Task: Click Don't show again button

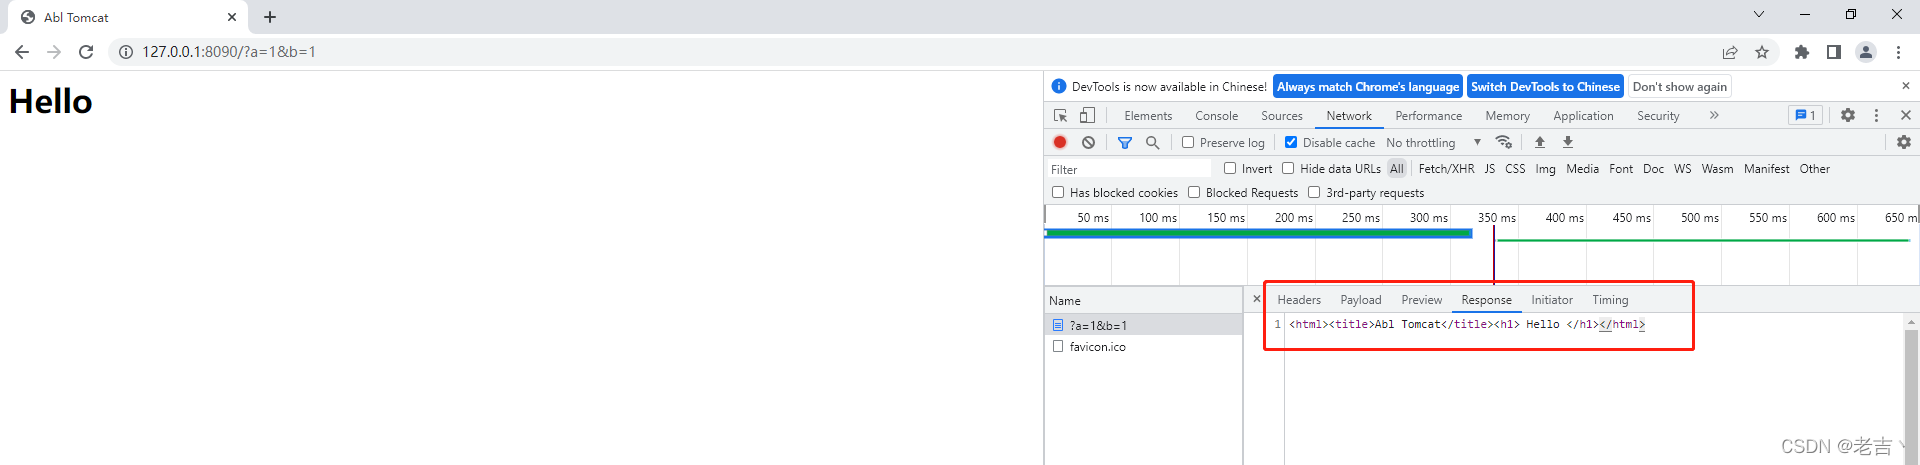Action: point(1680,87)
